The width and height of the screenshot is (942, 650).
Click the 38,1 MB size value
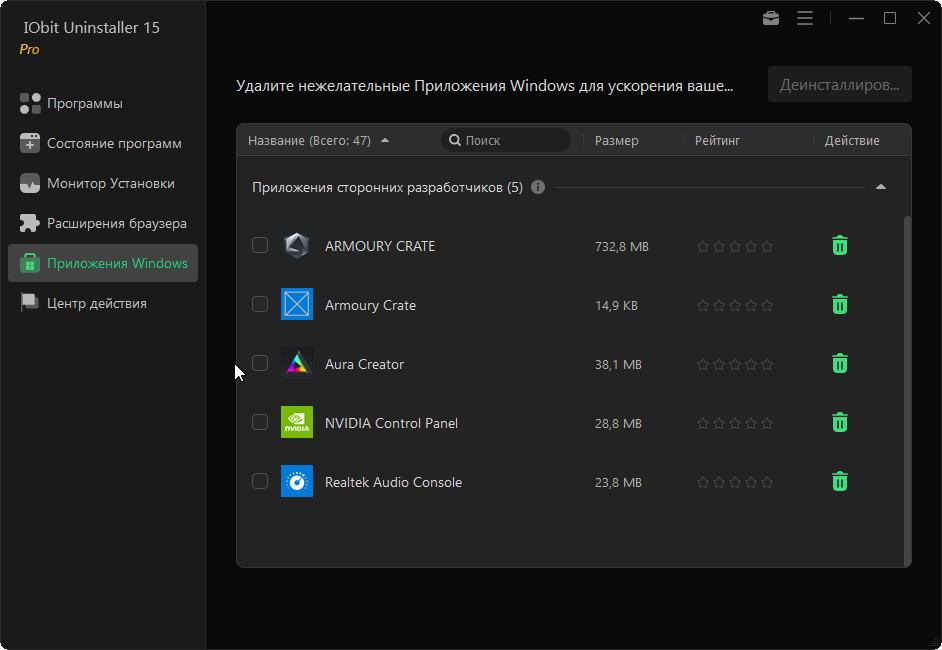coord(618,364)
